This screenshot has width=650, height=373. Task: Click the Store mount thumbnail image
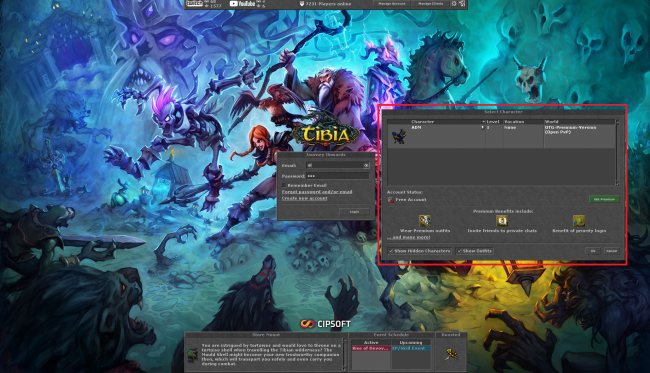click(x=192, y=355)
